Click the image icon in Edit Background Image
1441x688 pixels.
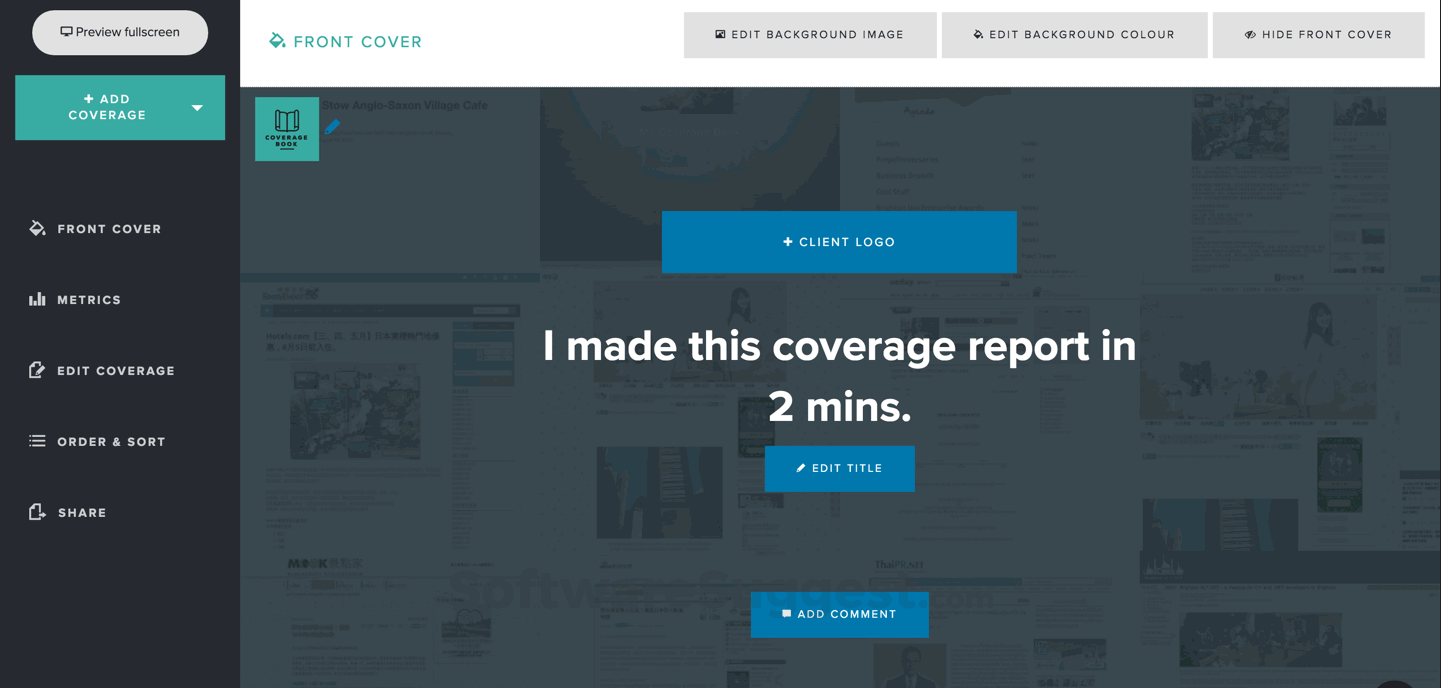pos(721,34)
